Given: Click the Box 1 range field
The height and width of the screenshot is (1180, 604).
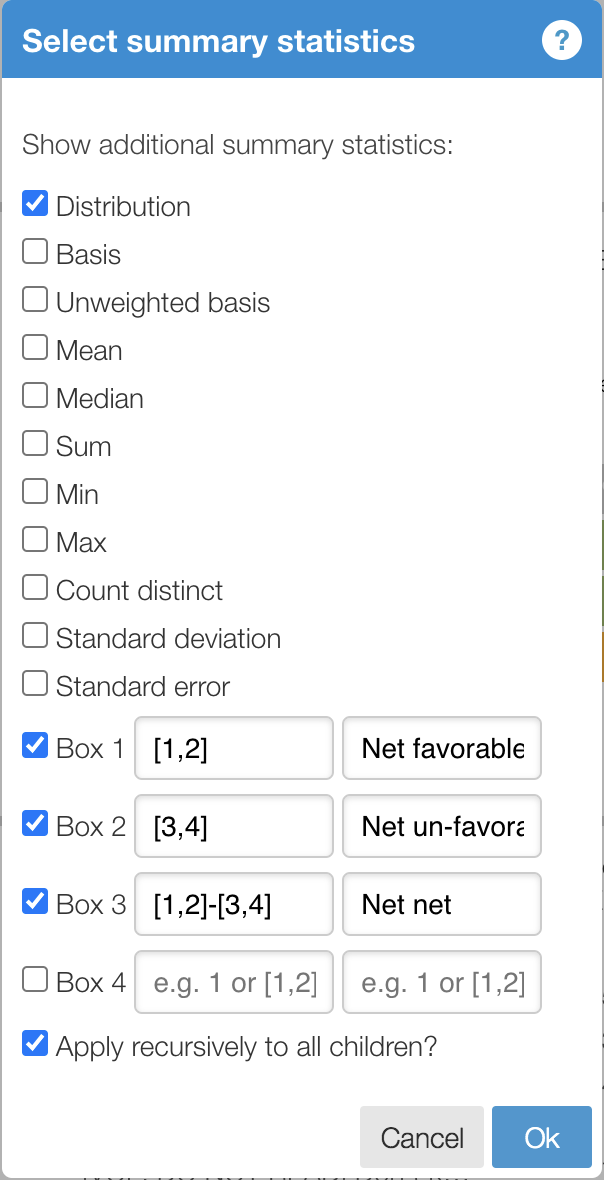Looking at the screenshot, I should click(x=234, y=748).
